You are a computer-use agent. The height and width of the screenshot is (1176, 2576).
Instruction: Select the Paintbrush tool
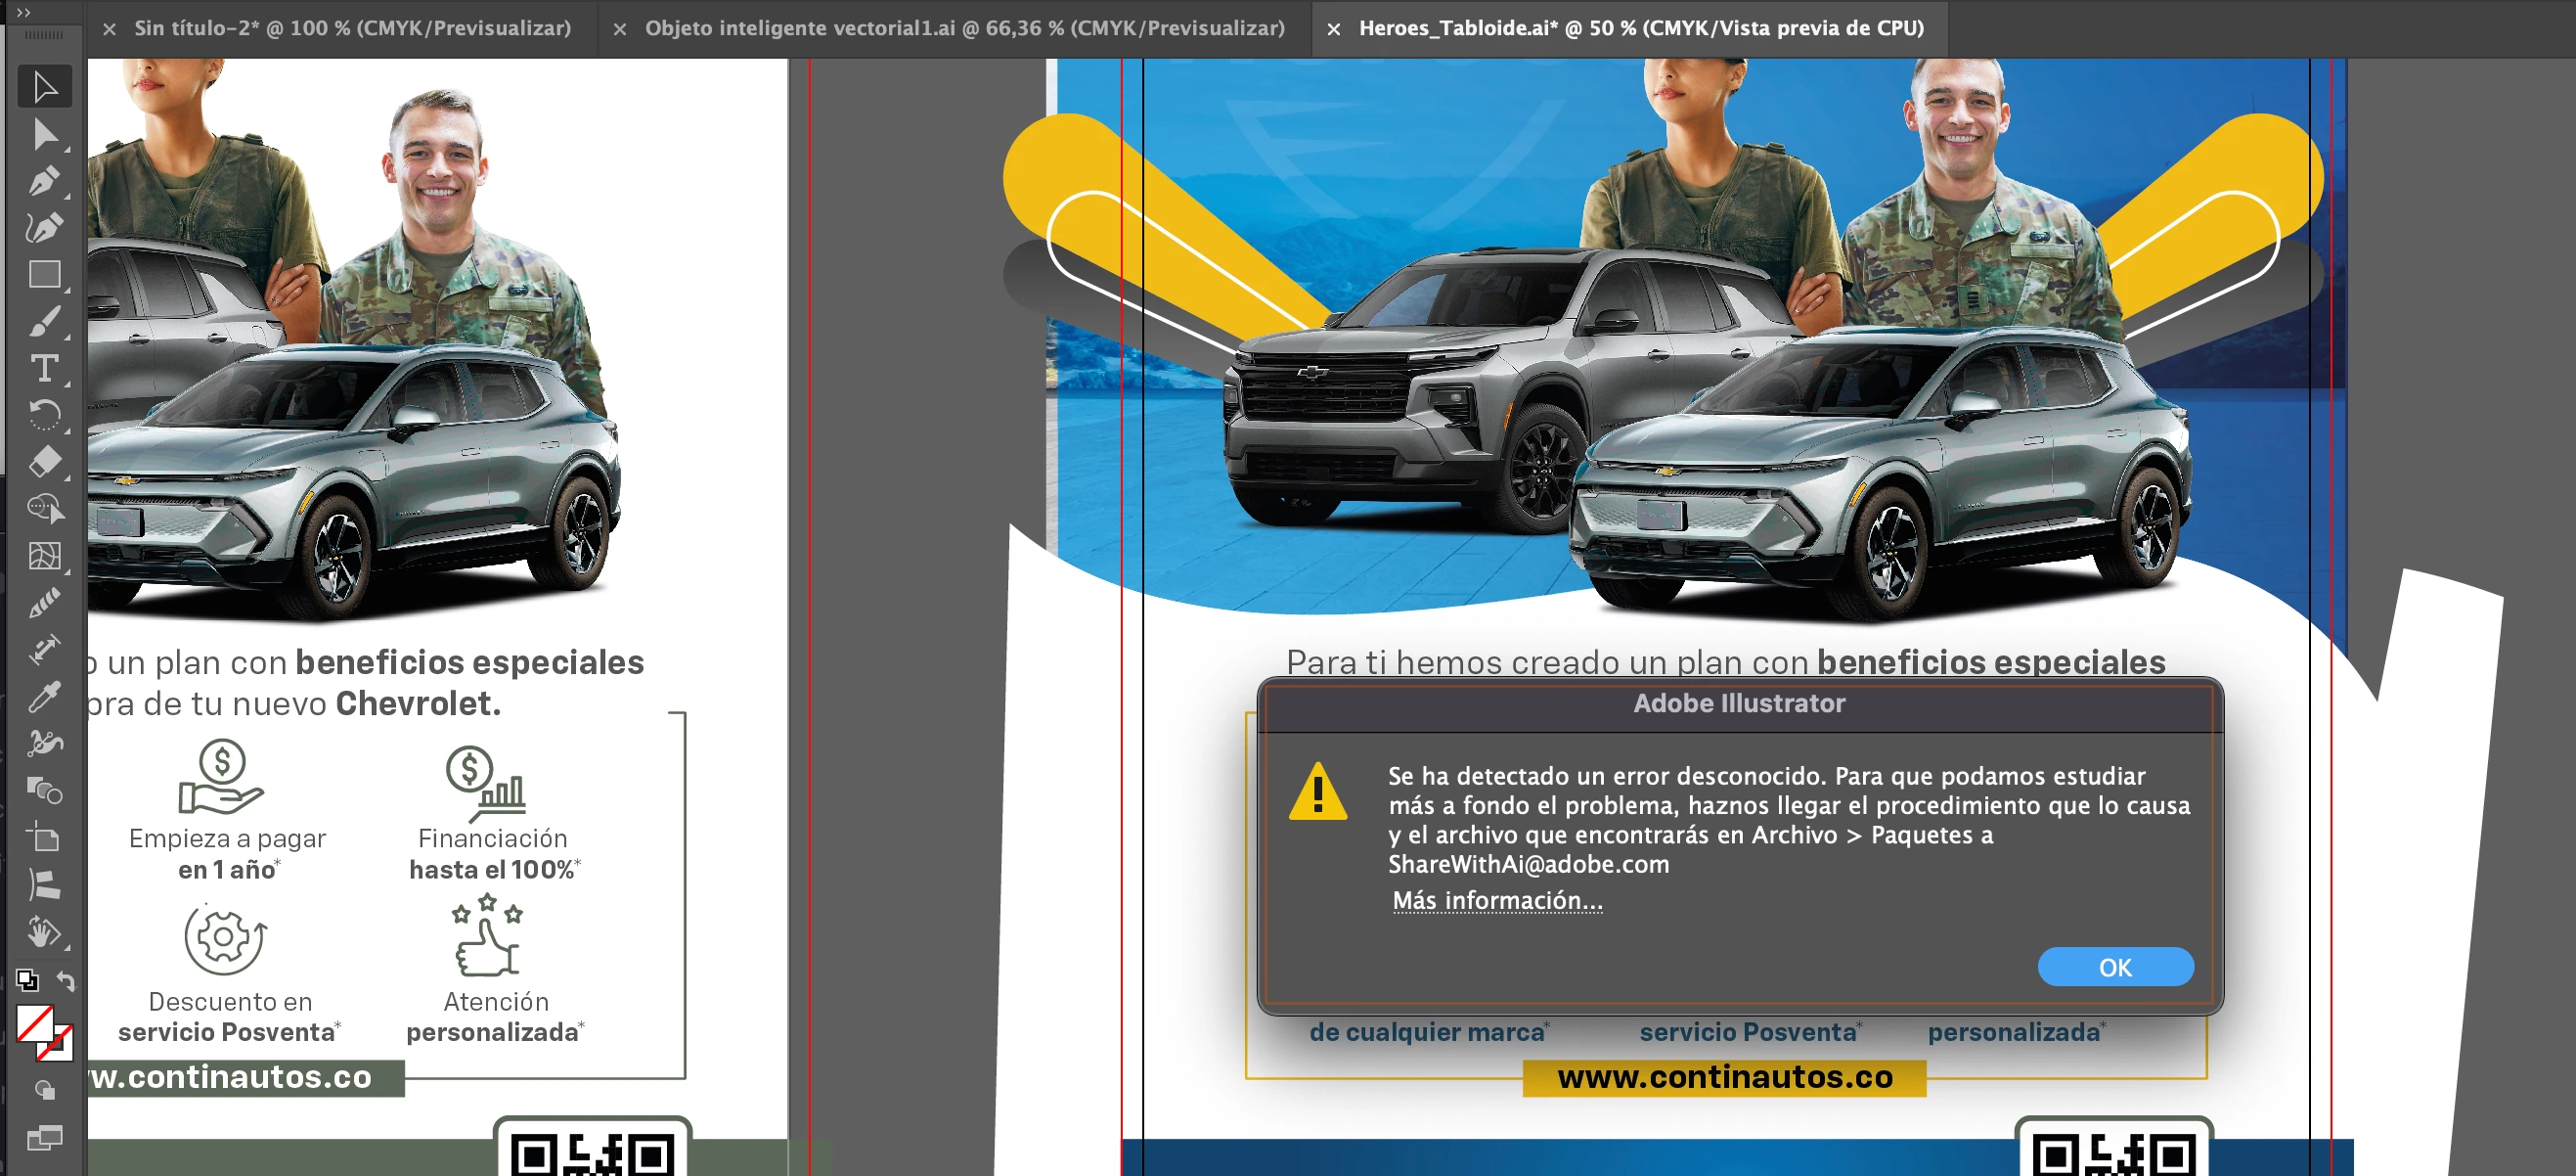(44, 322)
